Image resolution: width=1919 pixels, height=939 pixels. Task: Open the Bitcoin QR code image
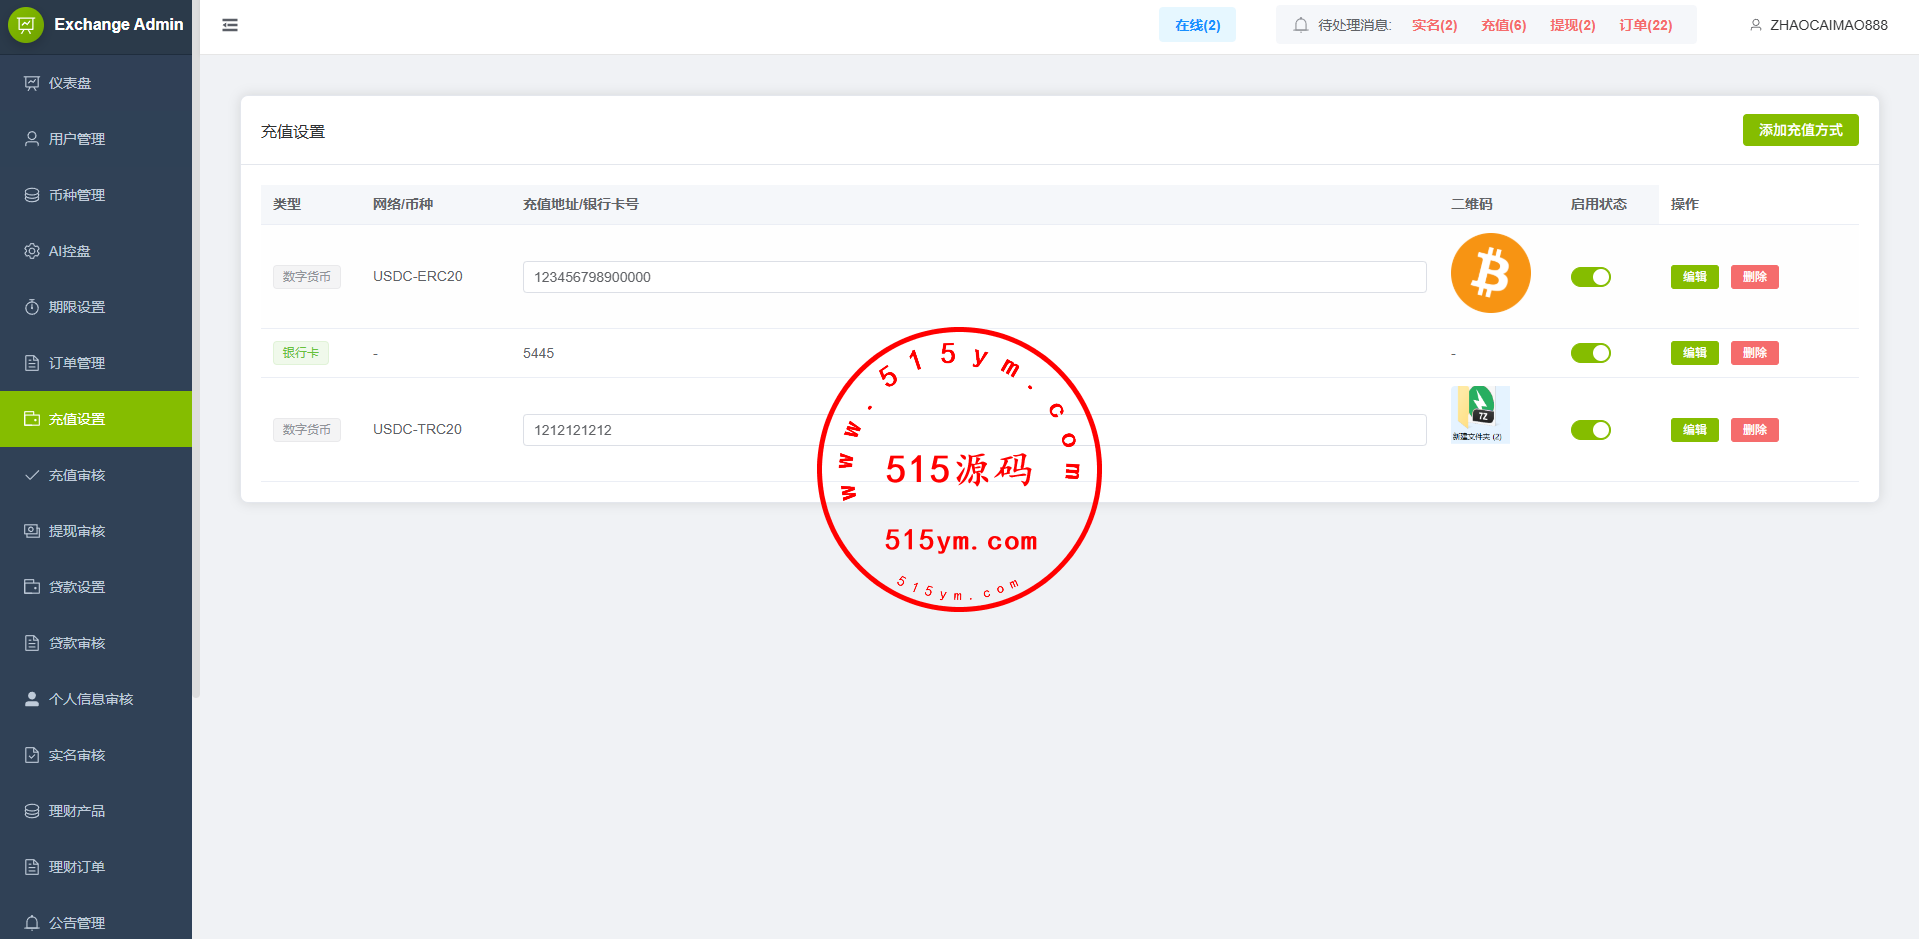[1490, 273]
